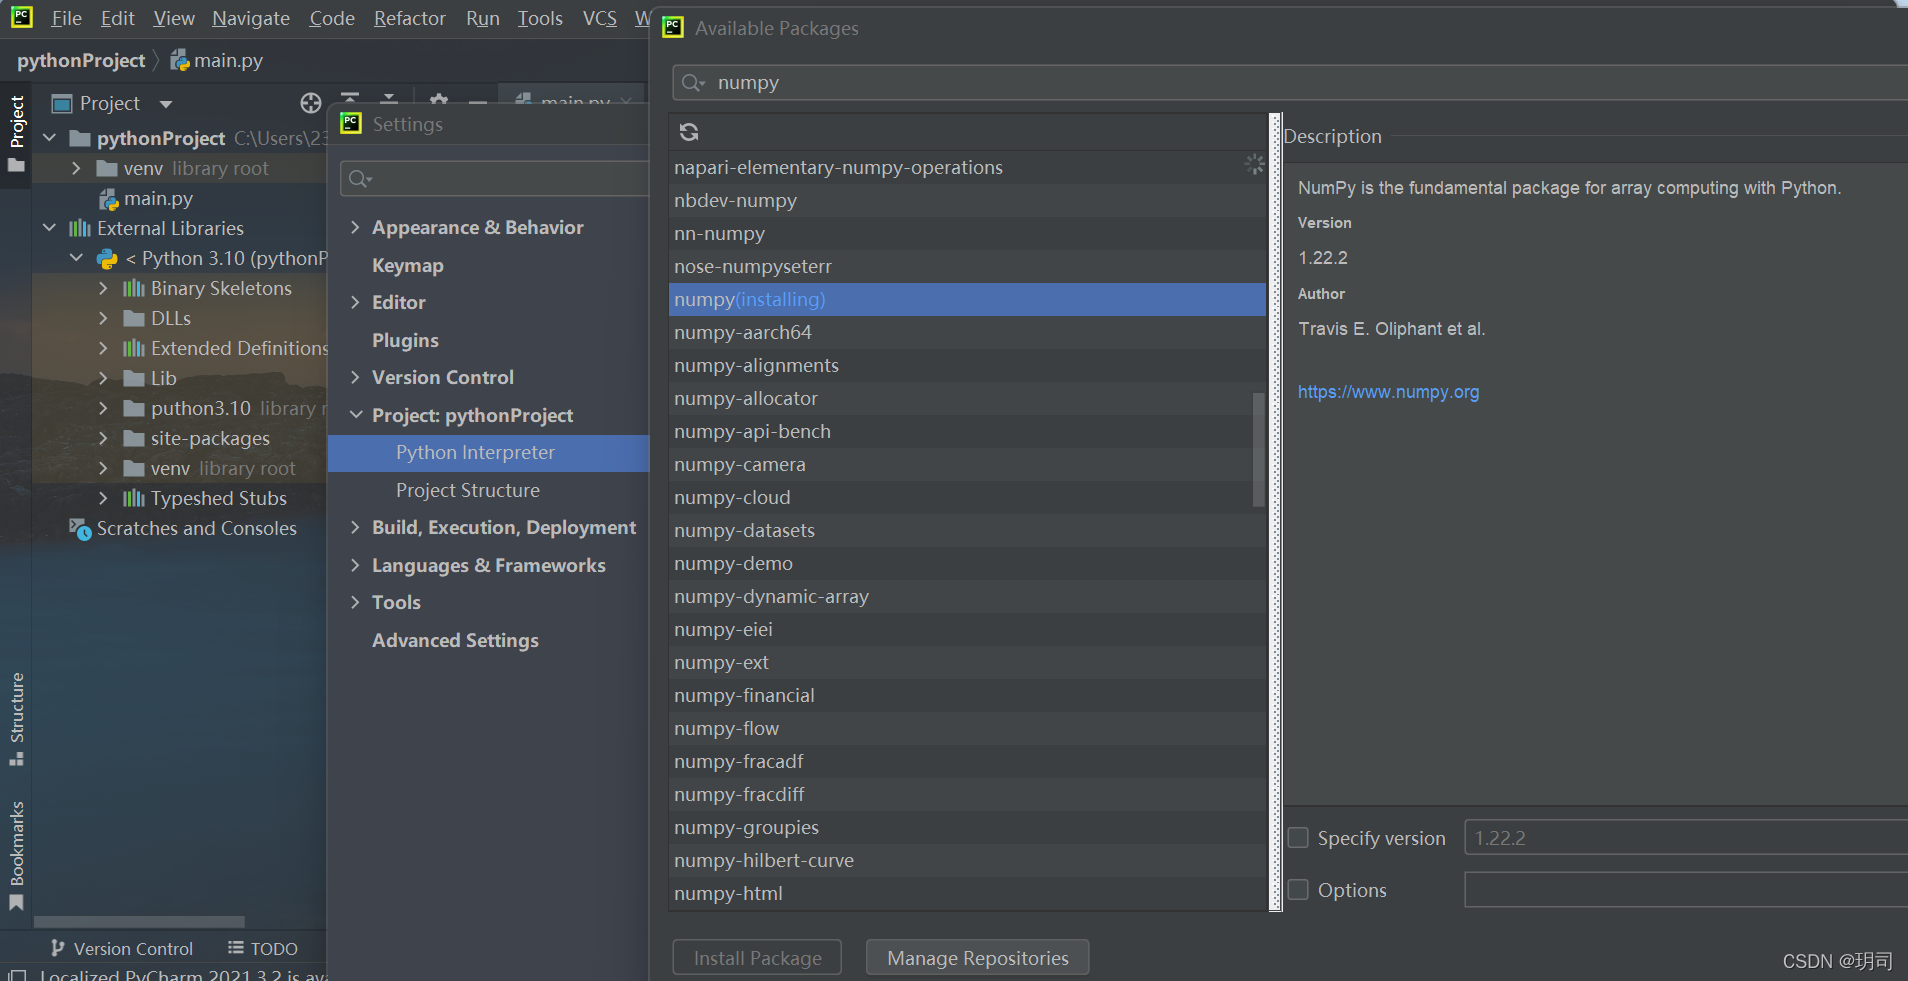Select nbdev-numpy in package list

point(967,201)
